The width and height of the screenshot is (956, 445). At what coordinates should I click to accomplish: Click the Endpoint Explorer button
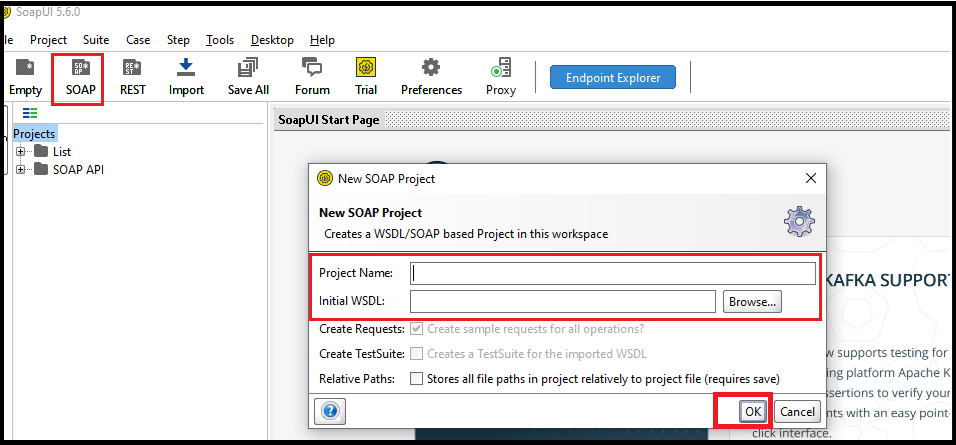pyautogui.click(x=613, y=78)
